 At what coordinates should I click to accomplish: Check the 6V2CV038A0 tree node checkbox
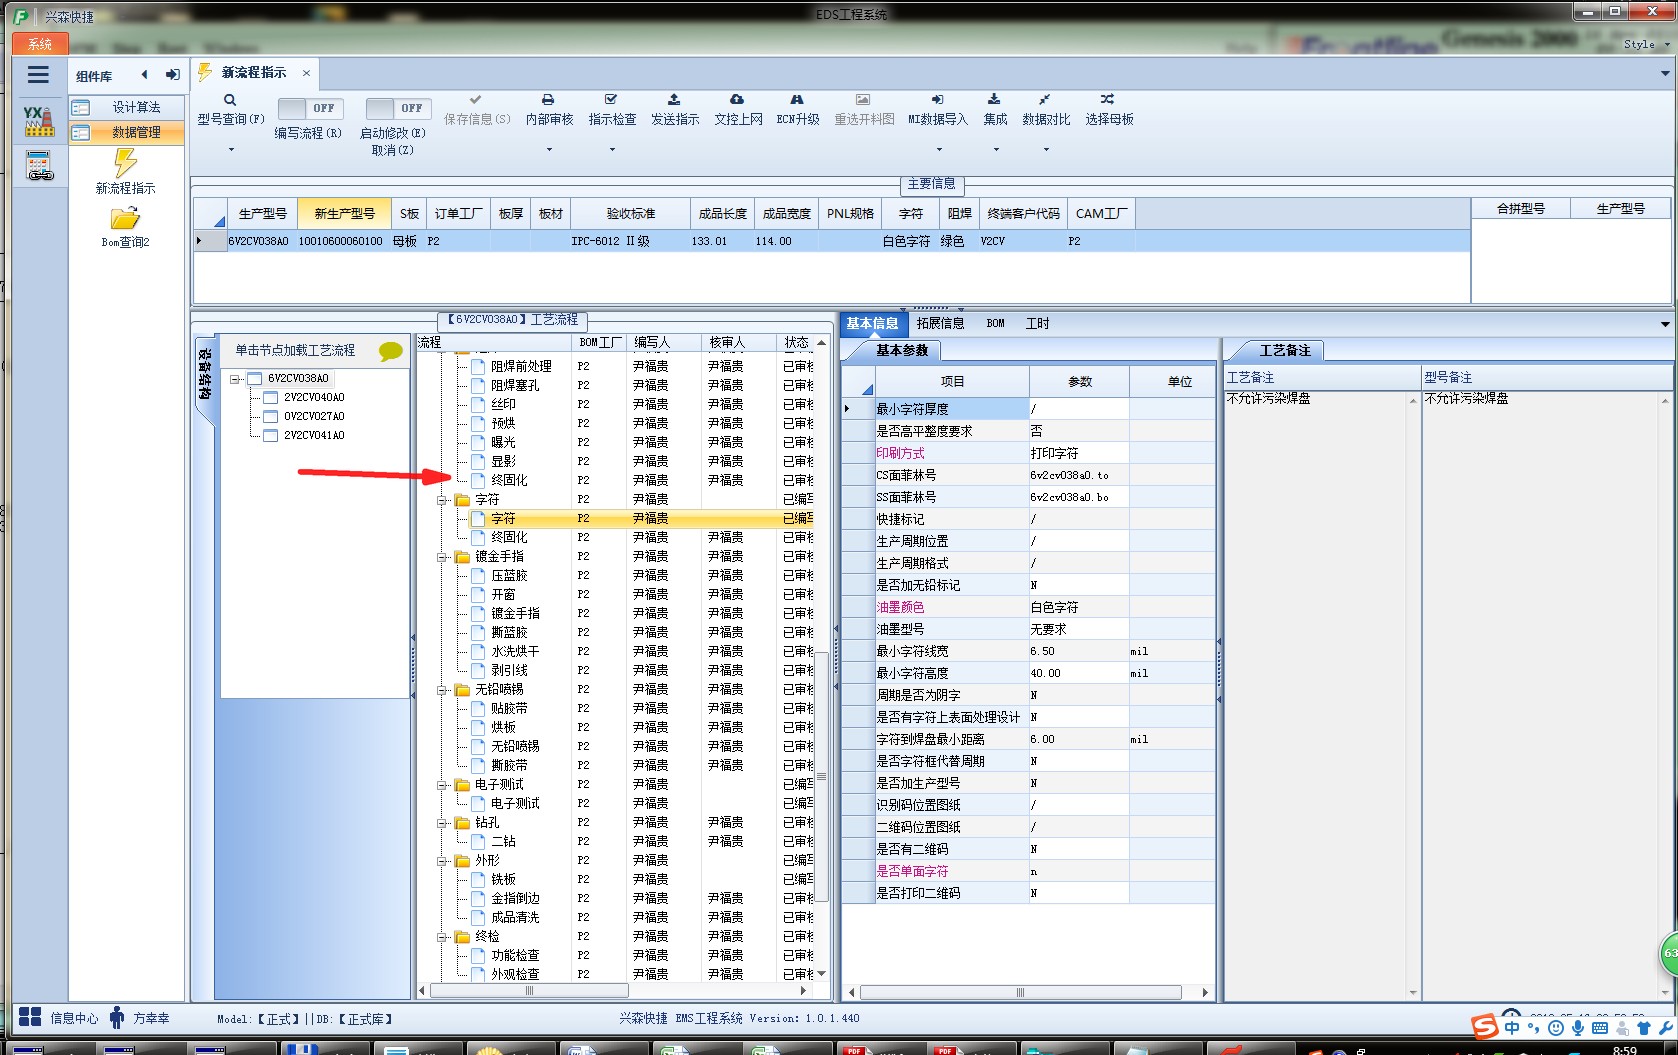pos(254,379)
